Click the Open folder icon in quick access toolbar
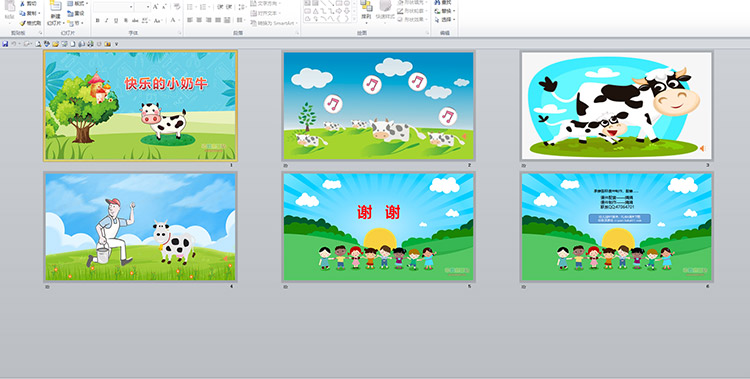The width and height of the screenshot is (750, 379). coord(55,44)
